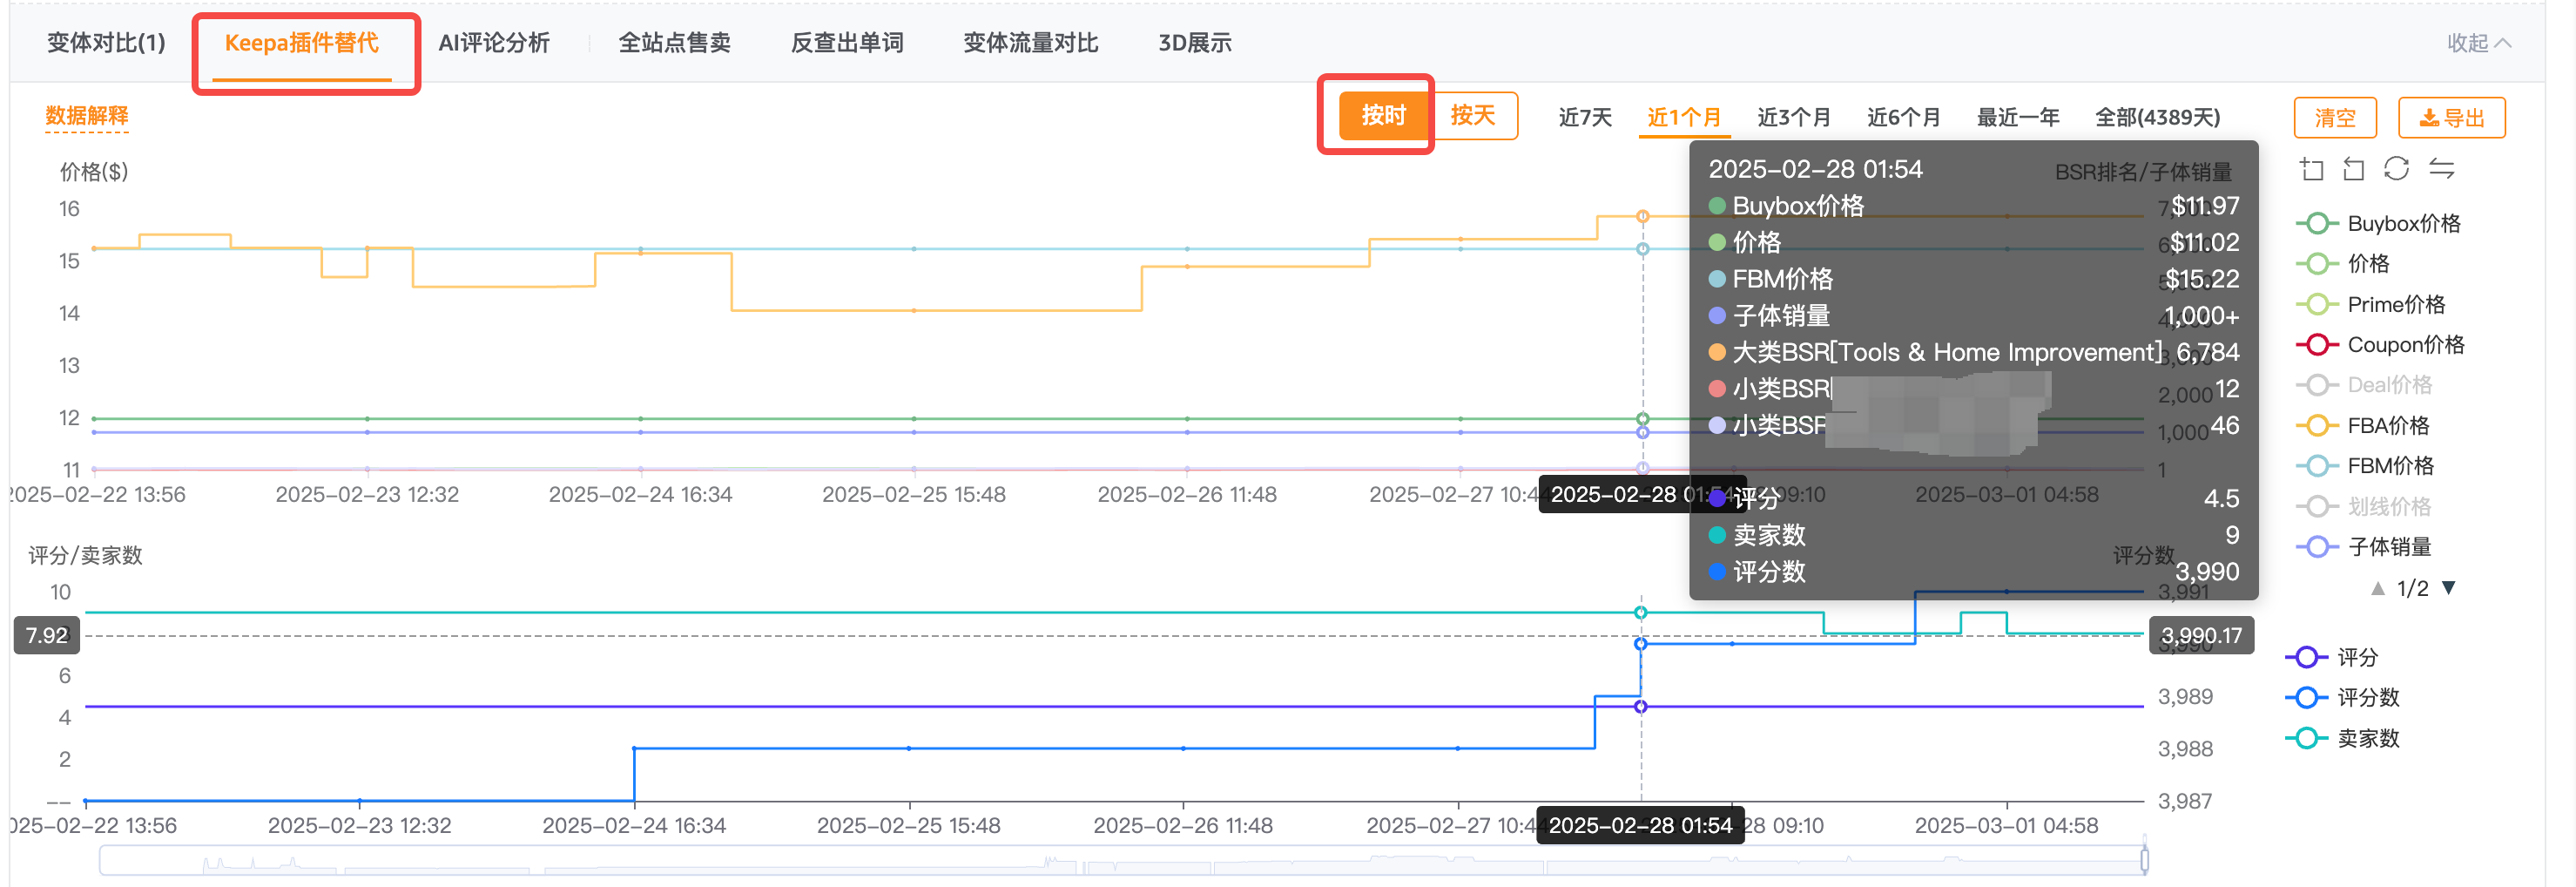
Task: Click the 清空 button
Action: click(2335, 118)
